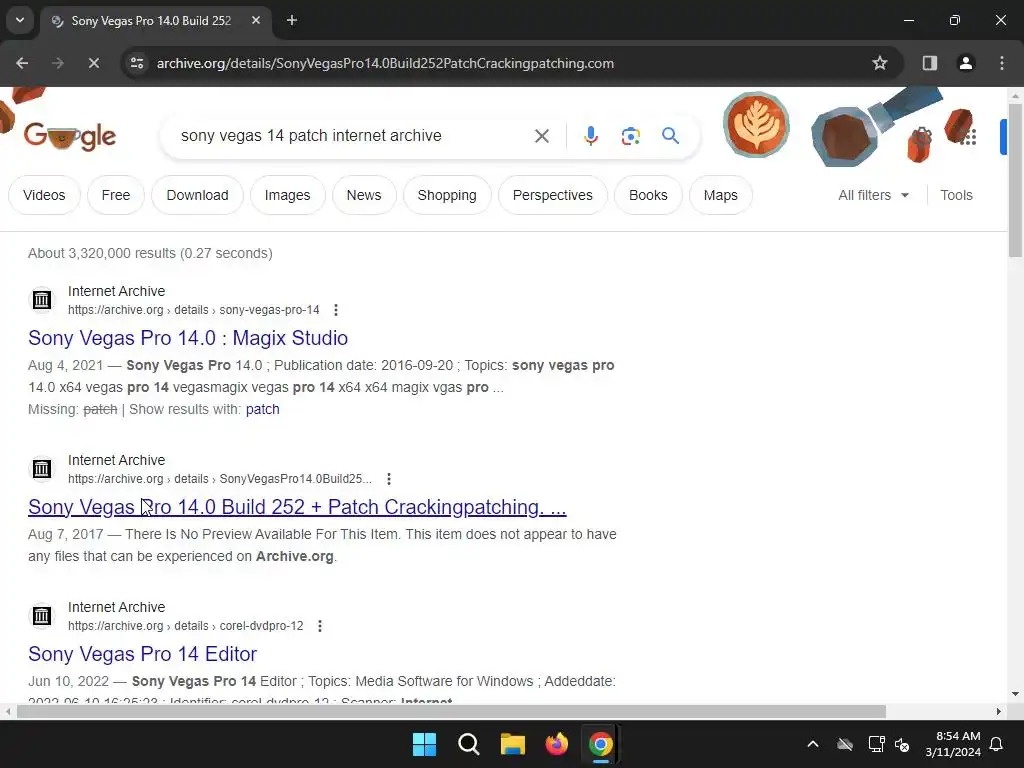Open site information icon in address bar
The width and height of the screenshot is (1024, 768).
coord(137,63)
